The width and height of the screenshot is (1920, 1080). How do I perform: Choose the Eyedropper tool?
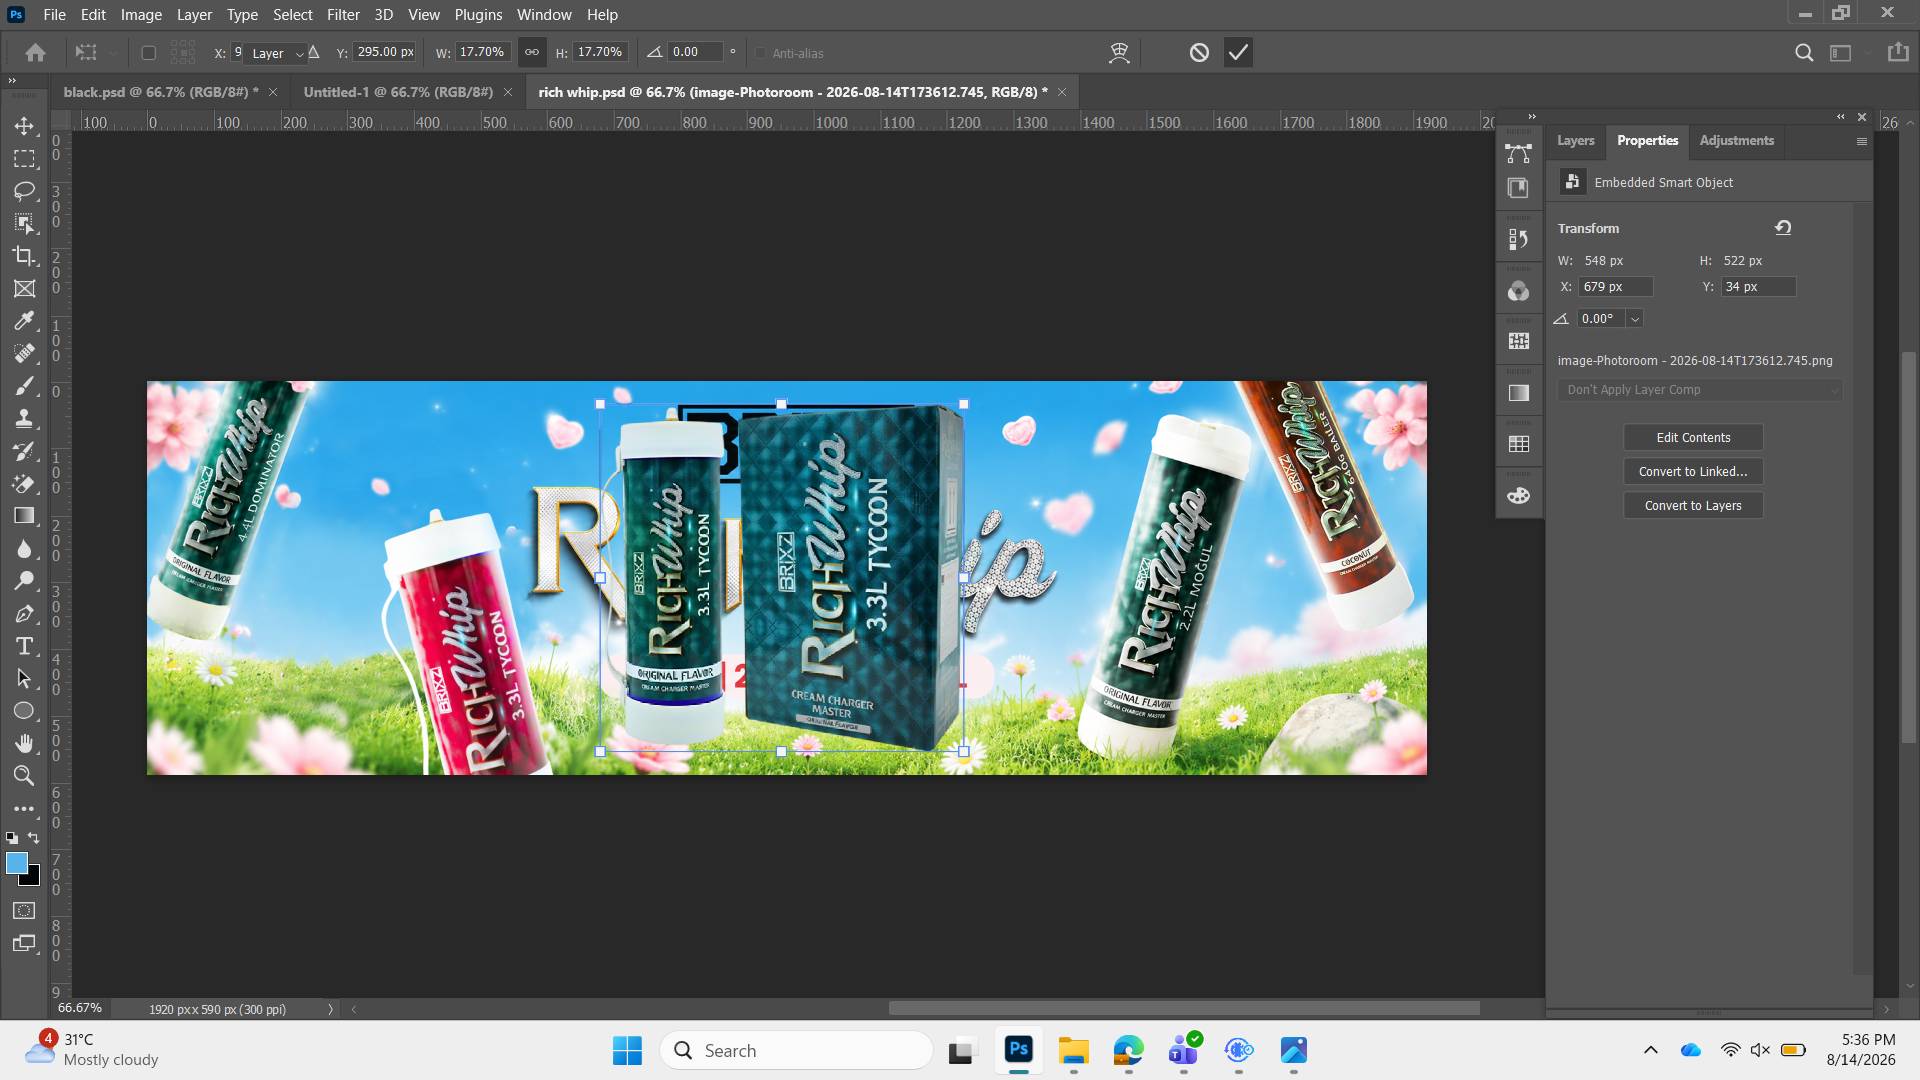tap(24, 321)
